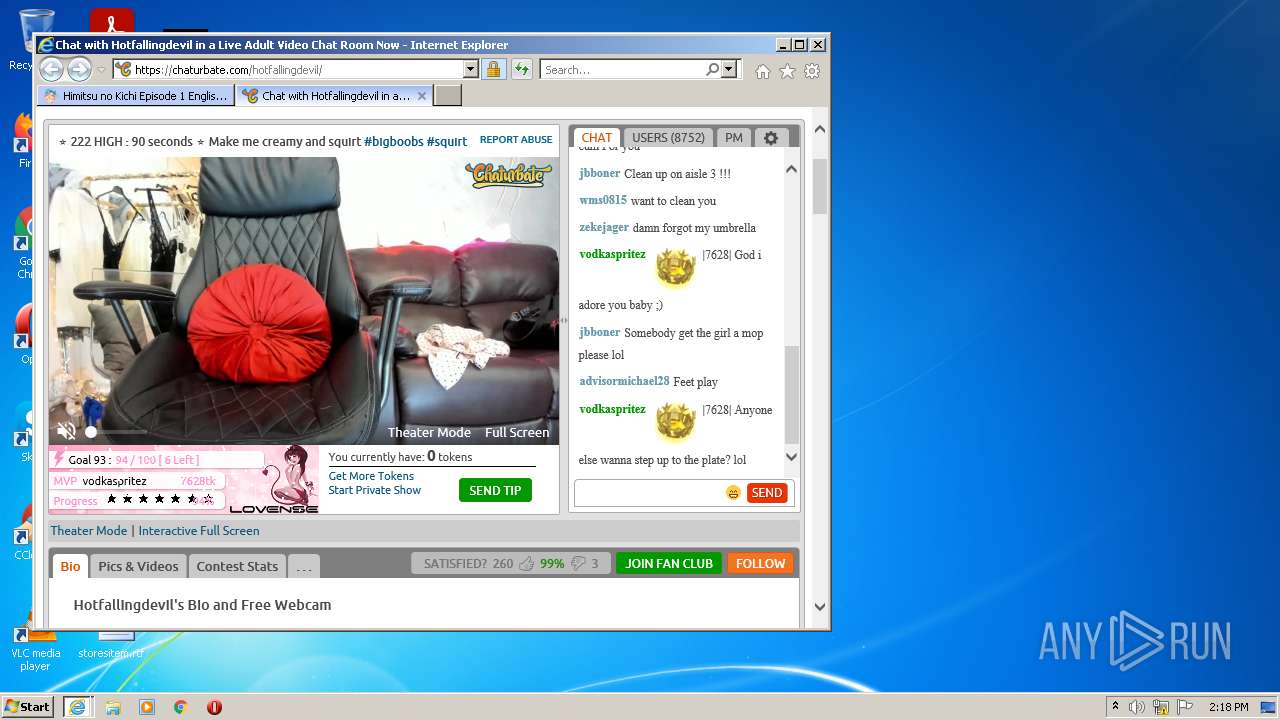Open the Favorites star icon
The height and width of the screenshot is (720, 1280).
tap(787, 71)
